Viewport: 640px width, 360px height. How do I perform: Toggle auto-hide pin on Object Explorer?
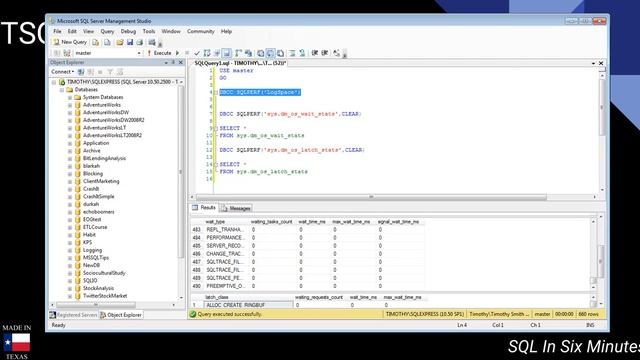173,62
